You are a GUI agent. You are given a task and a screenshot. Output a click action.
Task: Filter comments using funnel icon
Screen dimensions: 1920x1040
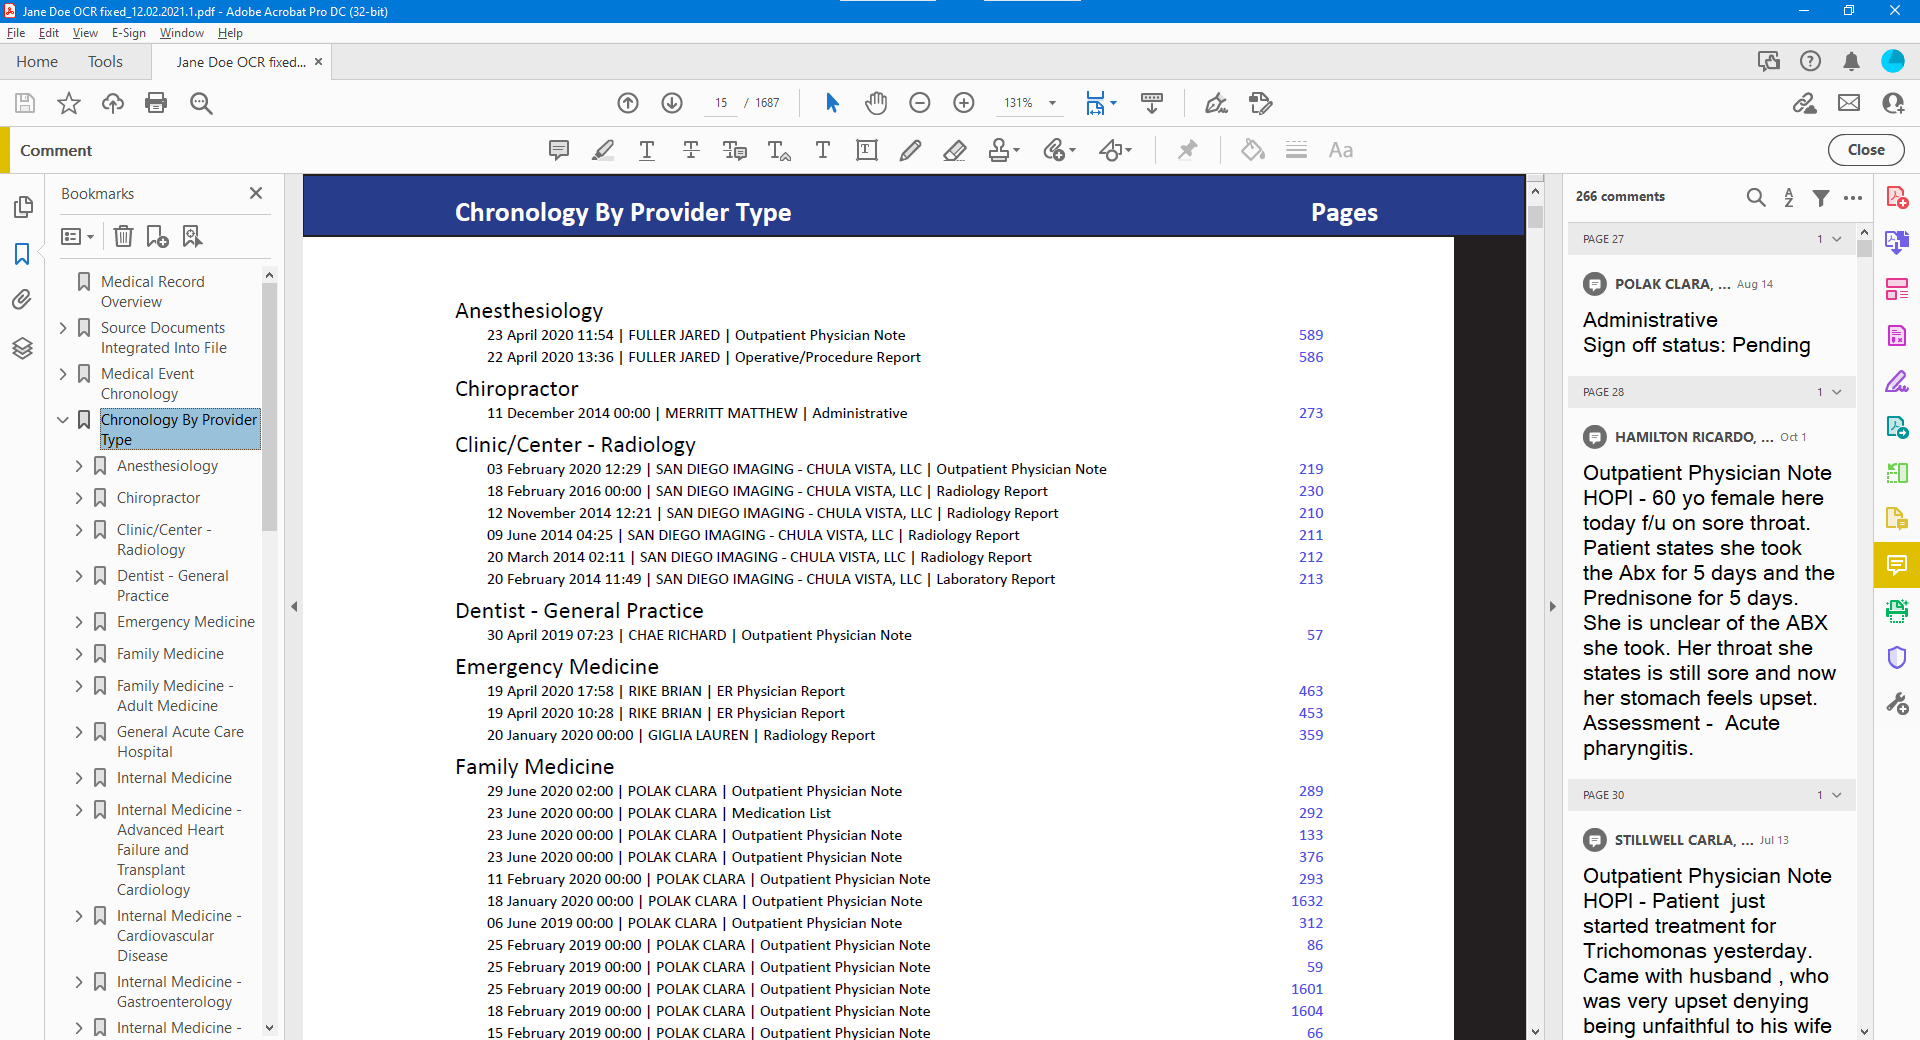click(x=1821, y=197)
